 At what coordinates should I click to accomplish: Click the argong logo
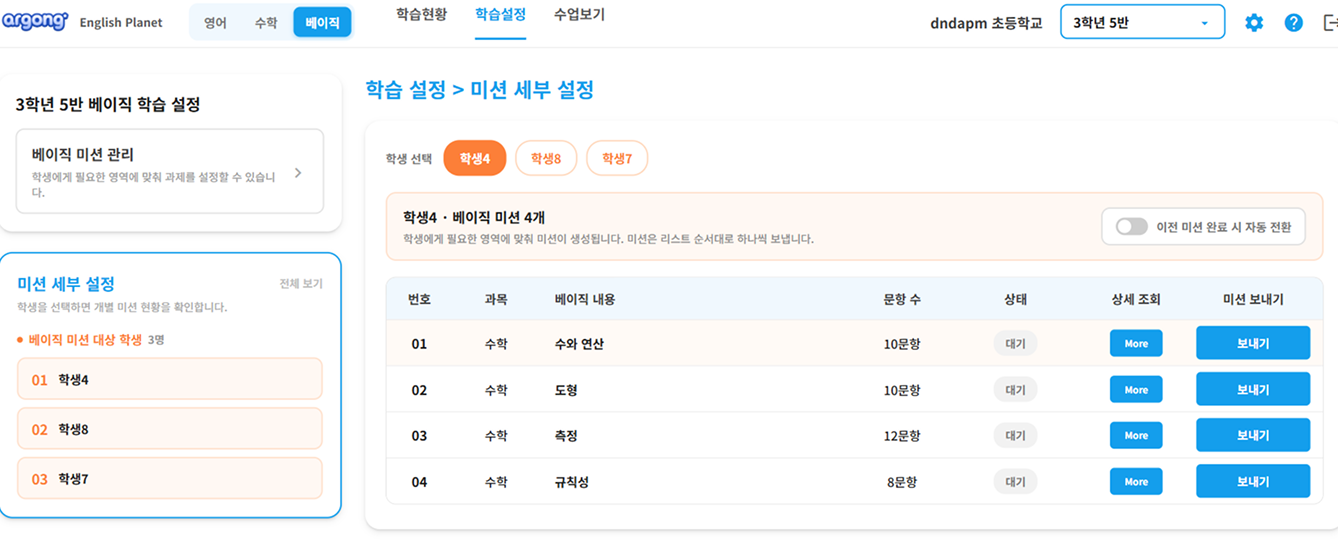[35, 21]
